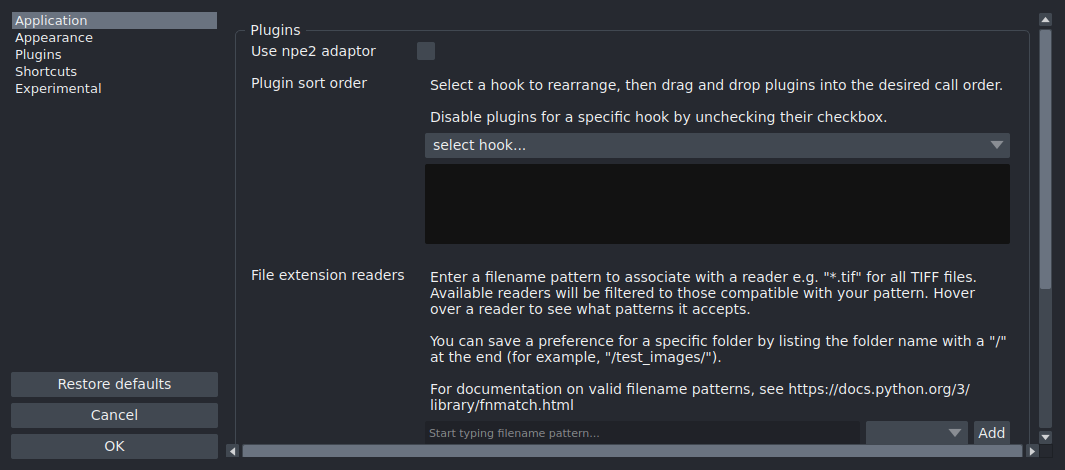This screenshot has height=470, width=1065.
Task: Click the left arrow of horizontal scrollbar
Action: 232,451
